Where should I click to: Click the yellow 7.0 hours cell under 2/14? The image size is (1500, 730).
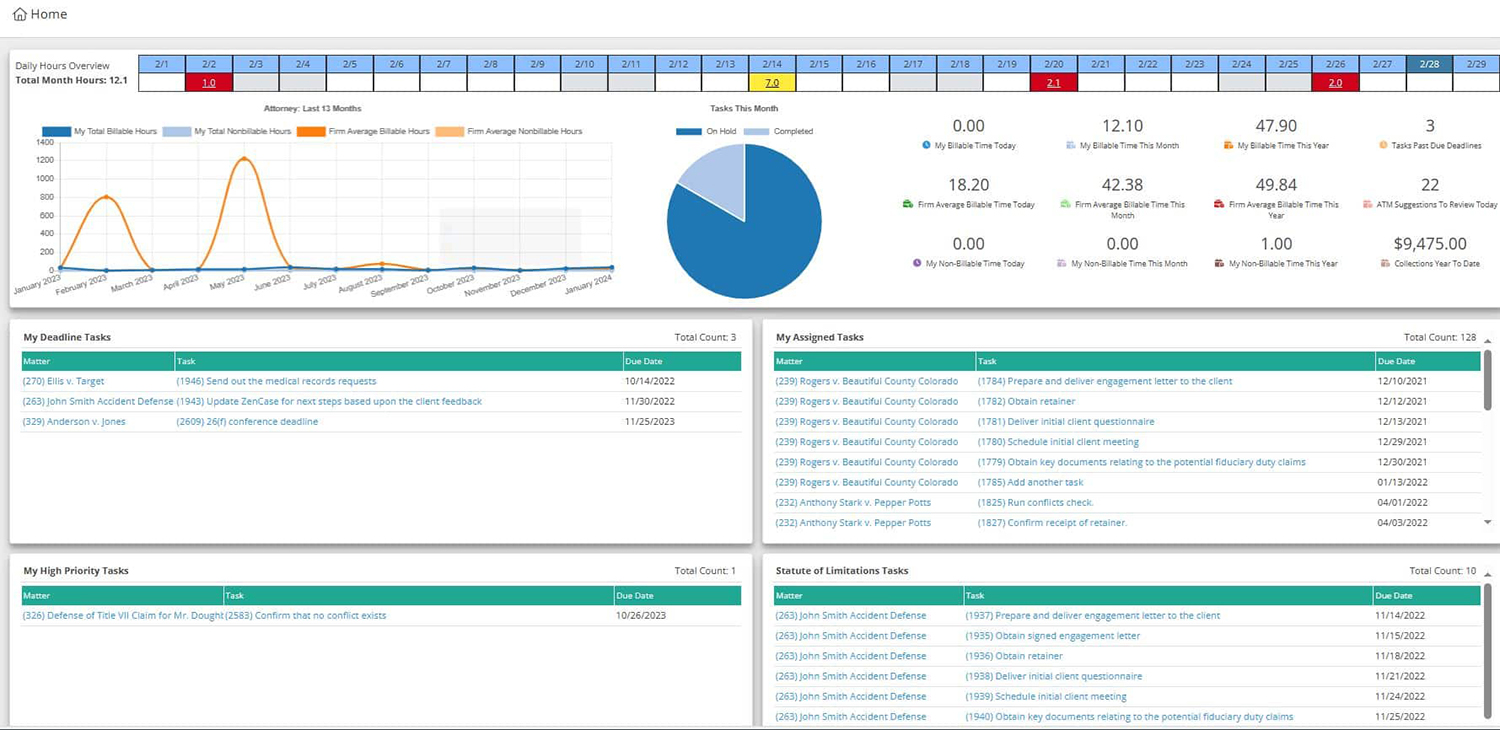[770, 82]
